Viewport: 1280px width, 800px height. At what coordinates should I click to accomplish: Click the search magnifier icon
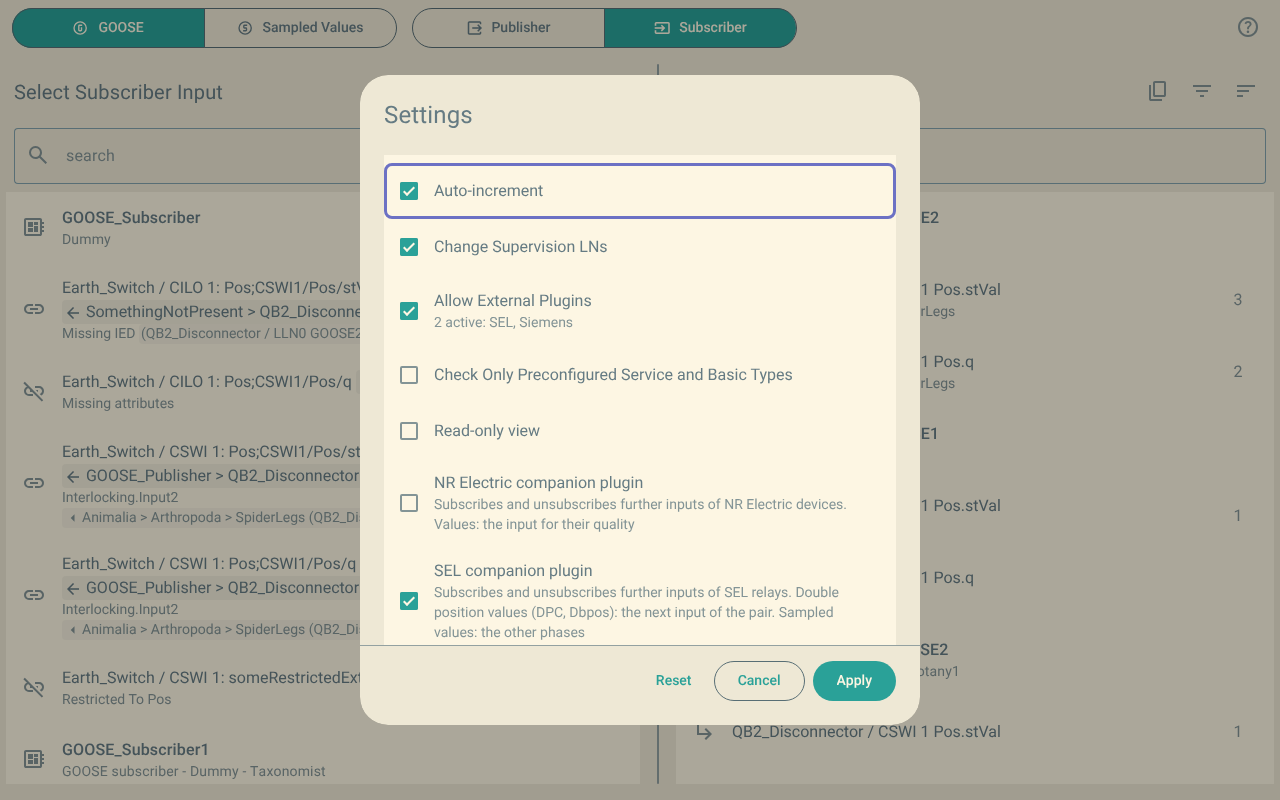click(x=38, y=155)
